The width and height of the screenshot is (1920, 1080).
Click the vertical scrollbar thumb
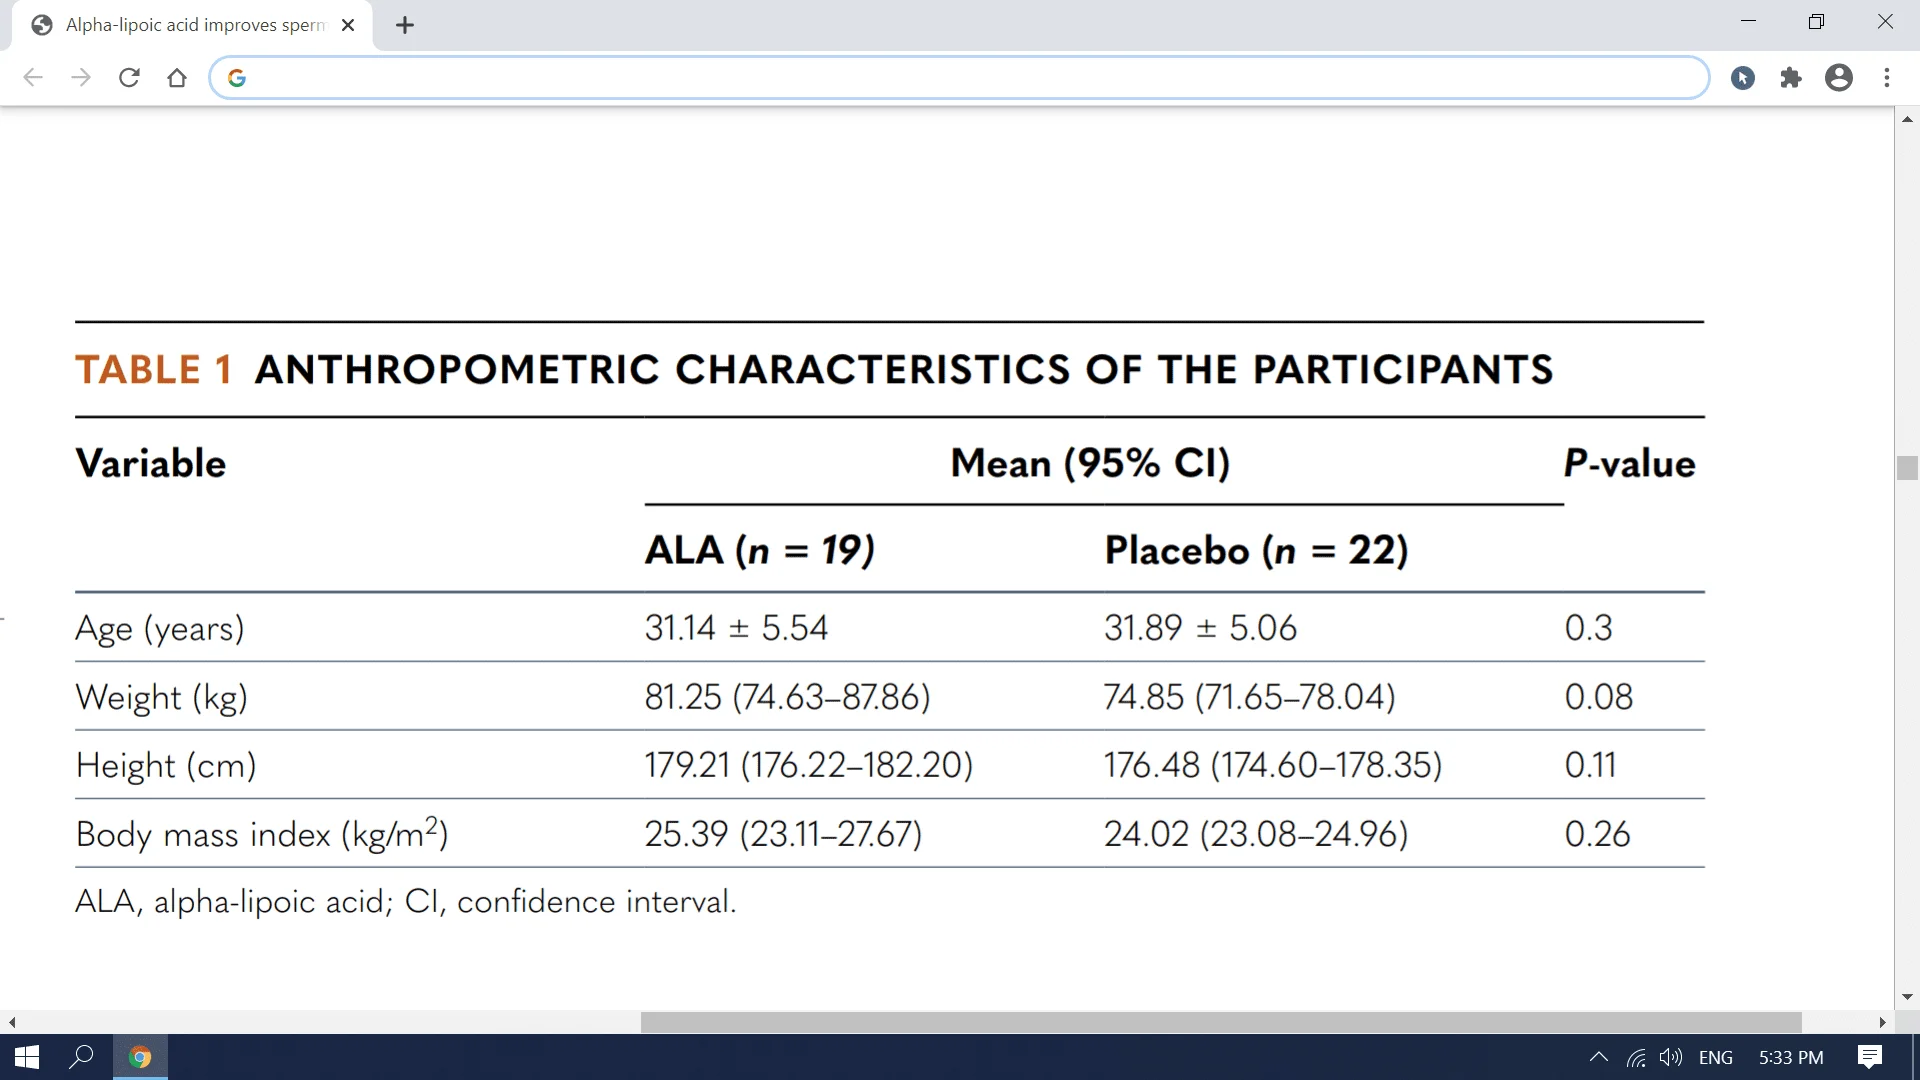click(1907, 468)
